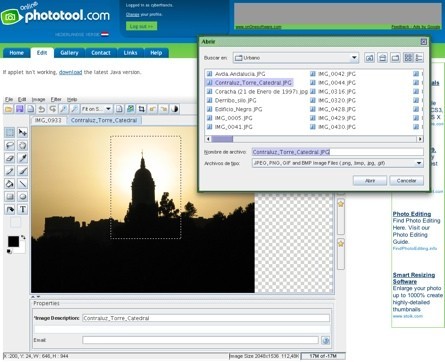Select the Ellipse shape tool
Screen dimensions: 445x362
23,196
